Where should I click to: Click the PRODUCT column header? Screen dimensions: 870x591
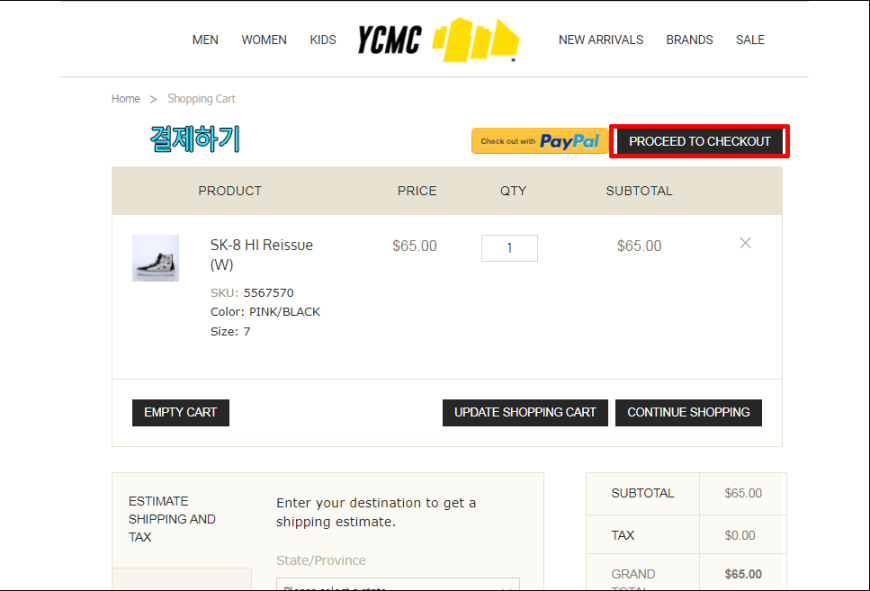[x=230, y=191]
